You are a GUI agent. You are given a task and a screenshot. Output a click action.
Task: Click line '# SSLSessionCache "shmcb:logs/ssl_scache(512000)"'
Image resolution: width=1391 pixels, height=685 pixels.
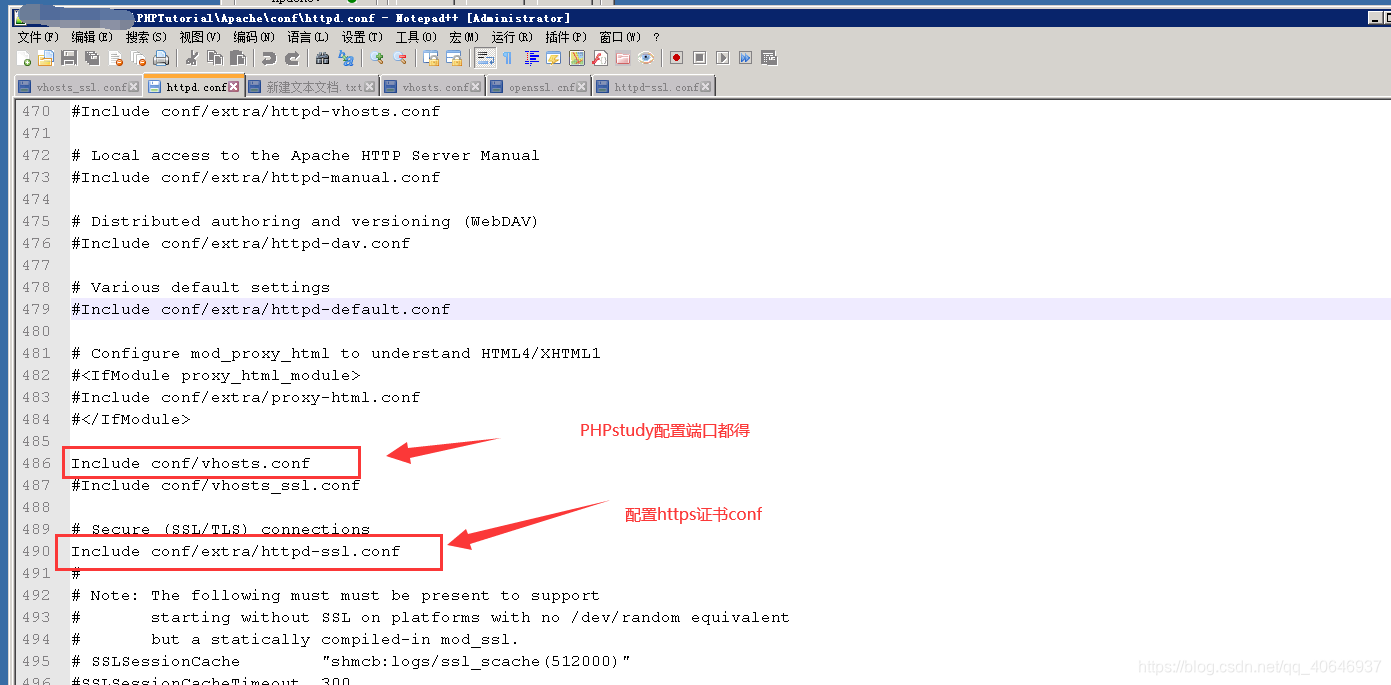coord(351,661)
